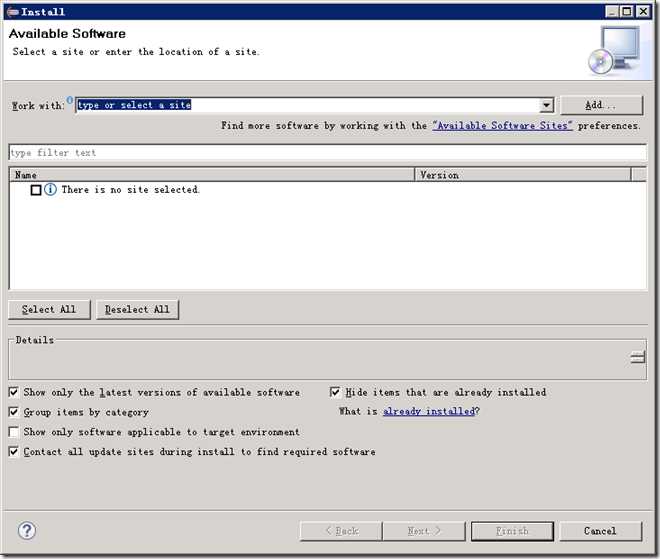
Task: Click the type filter text field
Action: point(327,152)
